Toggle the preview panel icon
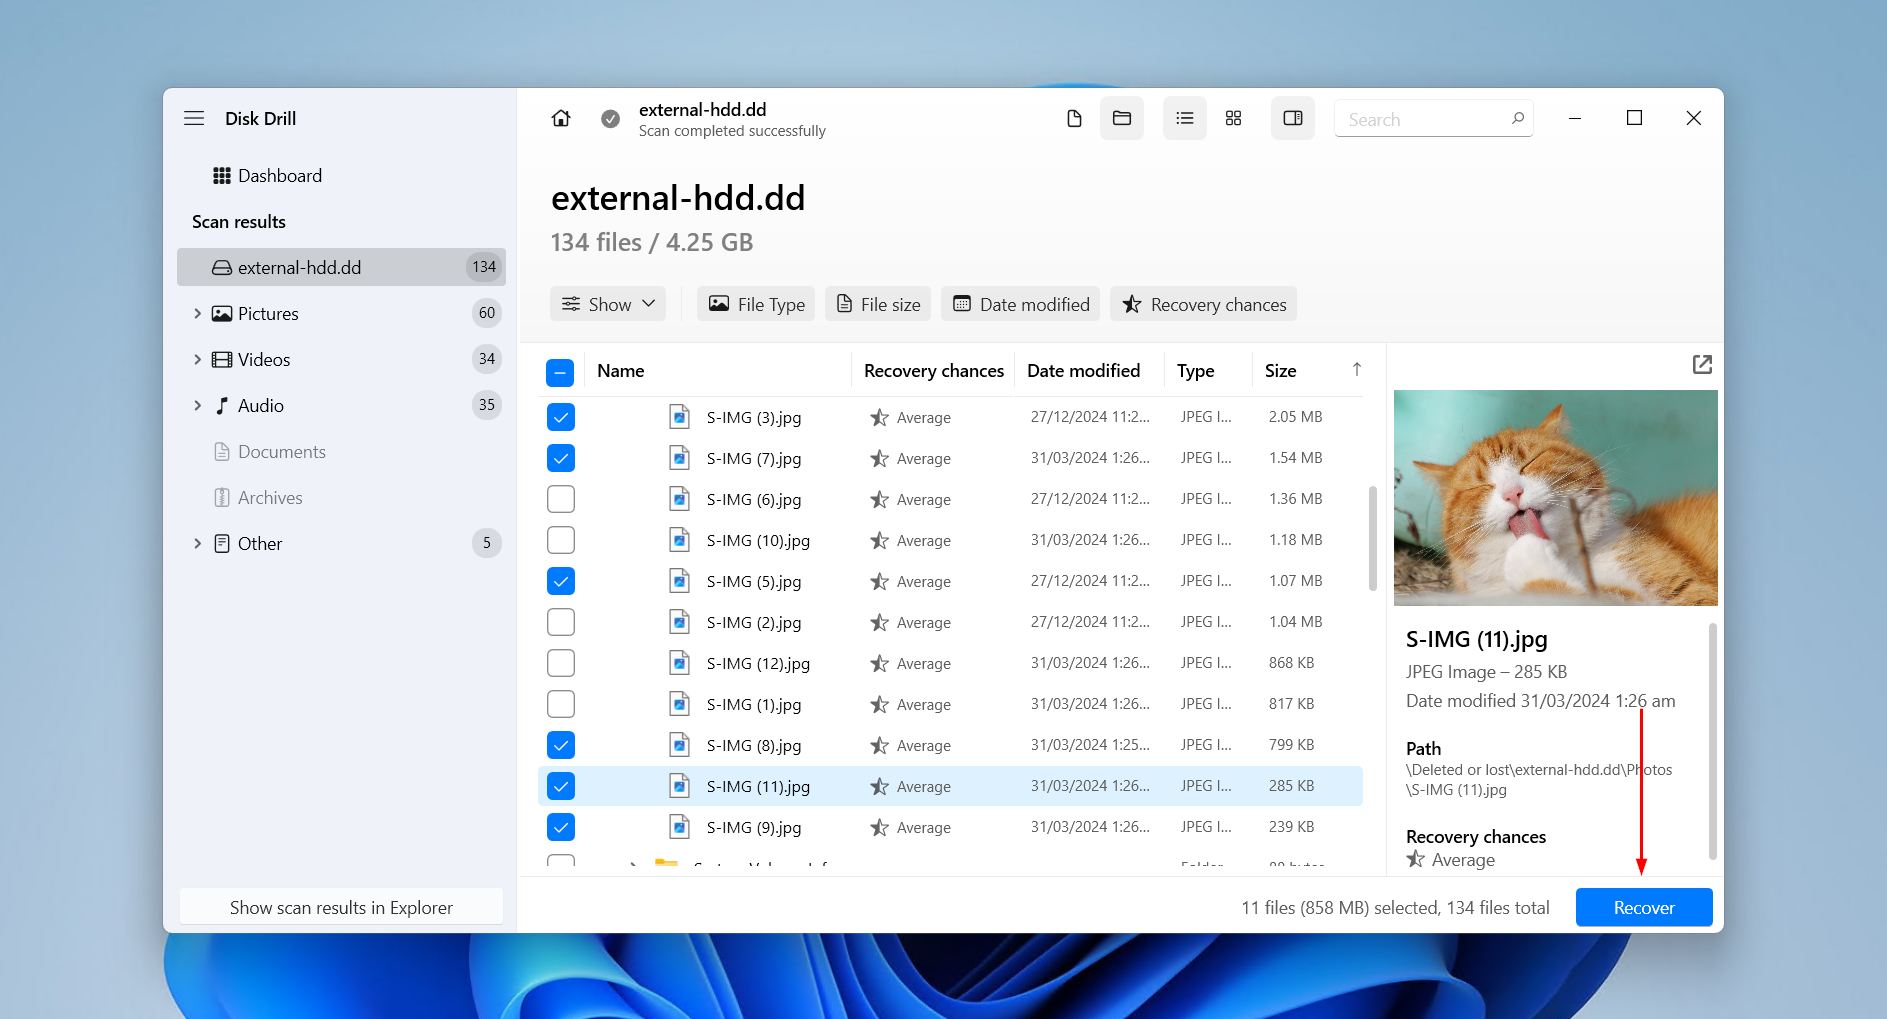The image size is (1887, 1019). coord(1293,118)
